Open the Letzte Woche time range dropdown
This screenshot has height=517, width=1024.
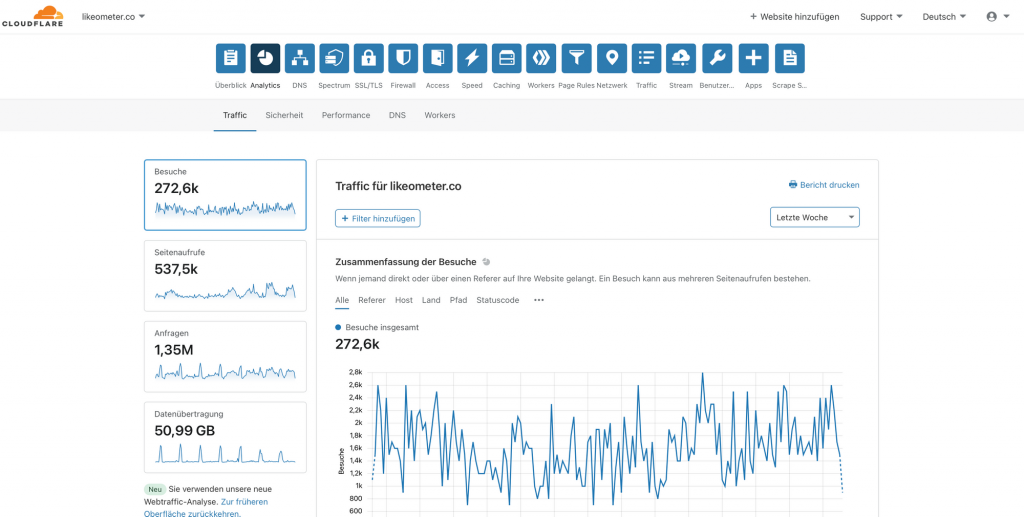(x=815, y=217)
